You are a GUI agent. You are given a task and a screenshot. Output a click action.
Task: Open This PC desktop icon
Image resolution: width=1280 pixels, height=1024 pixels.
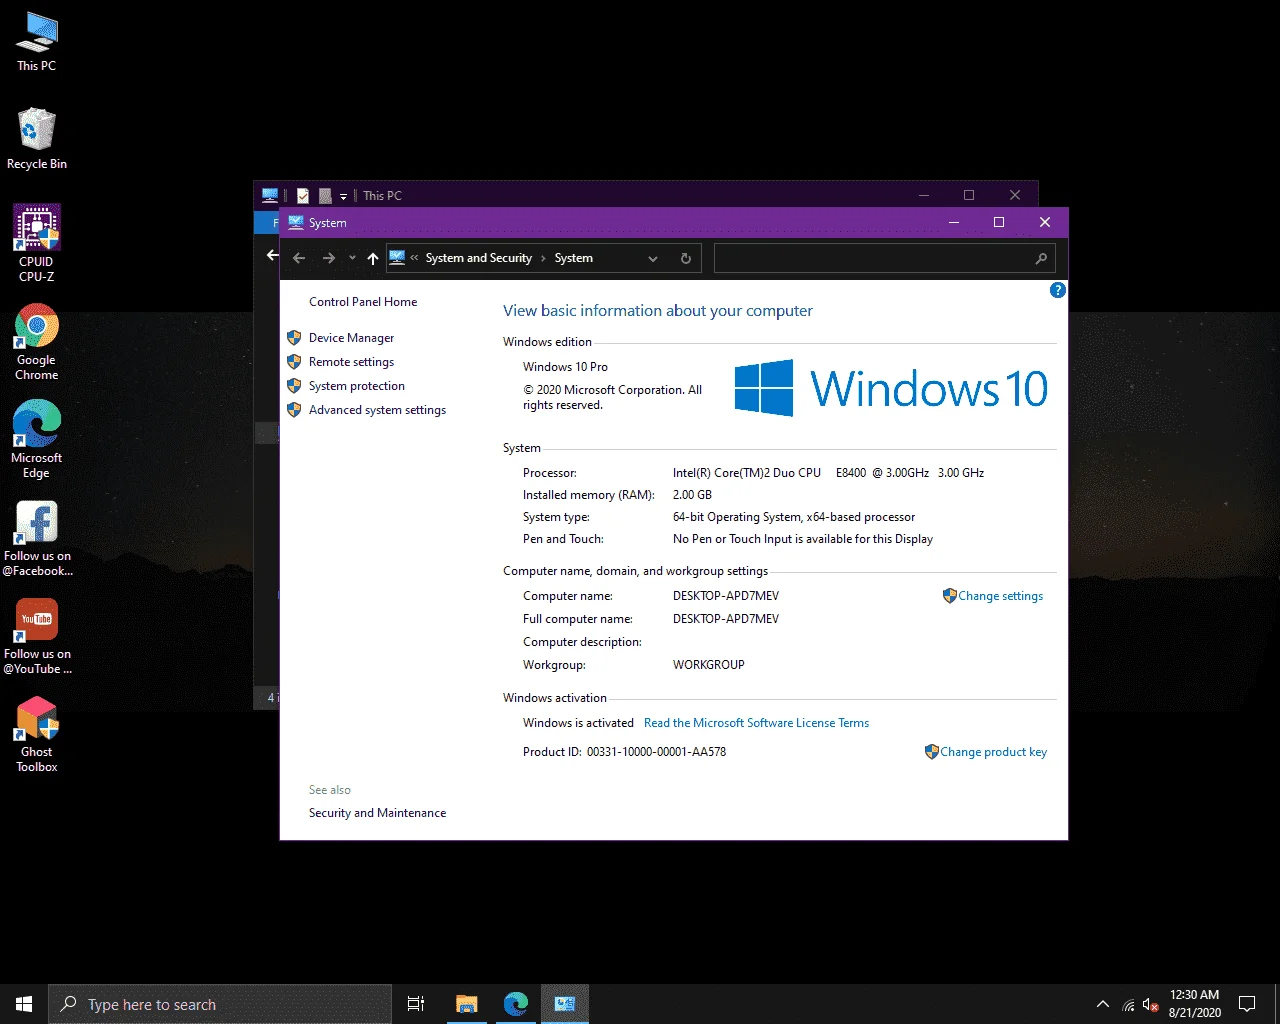click(x=37, y=42)
